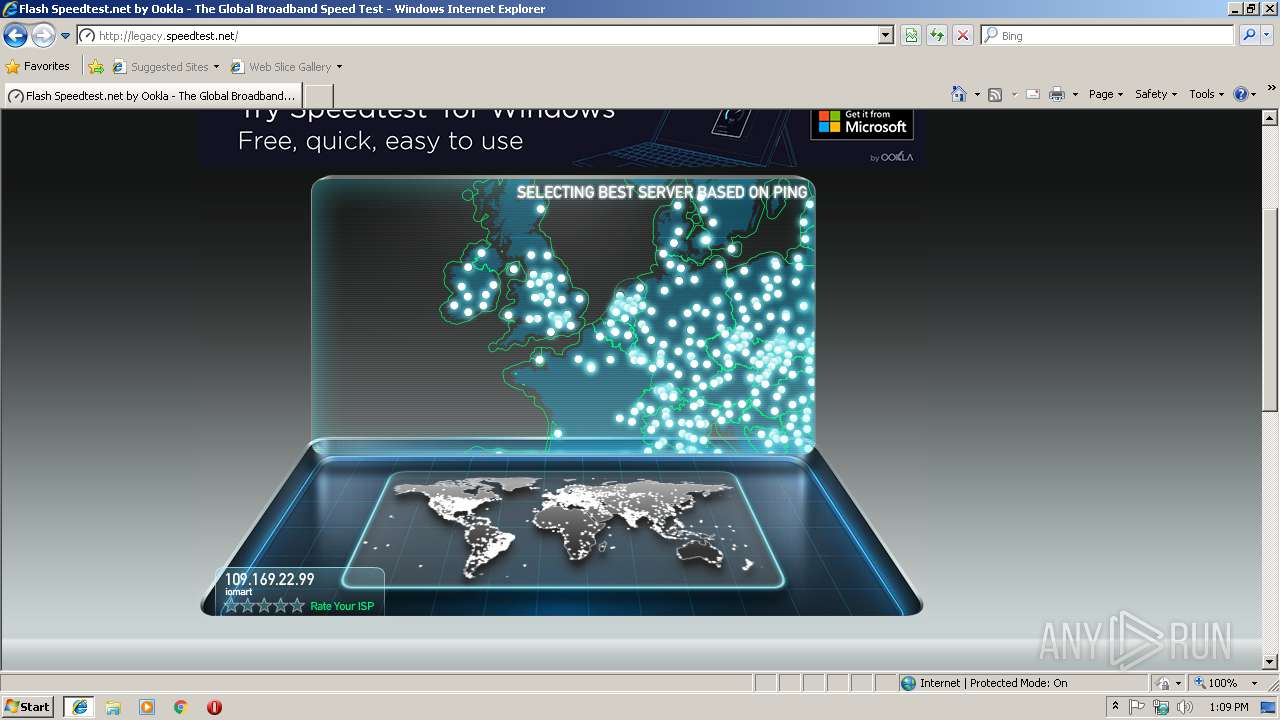This screenshot has width=1280, height=720.
Task: Click the Europe server map display
Action: click(x=563, y=314)
